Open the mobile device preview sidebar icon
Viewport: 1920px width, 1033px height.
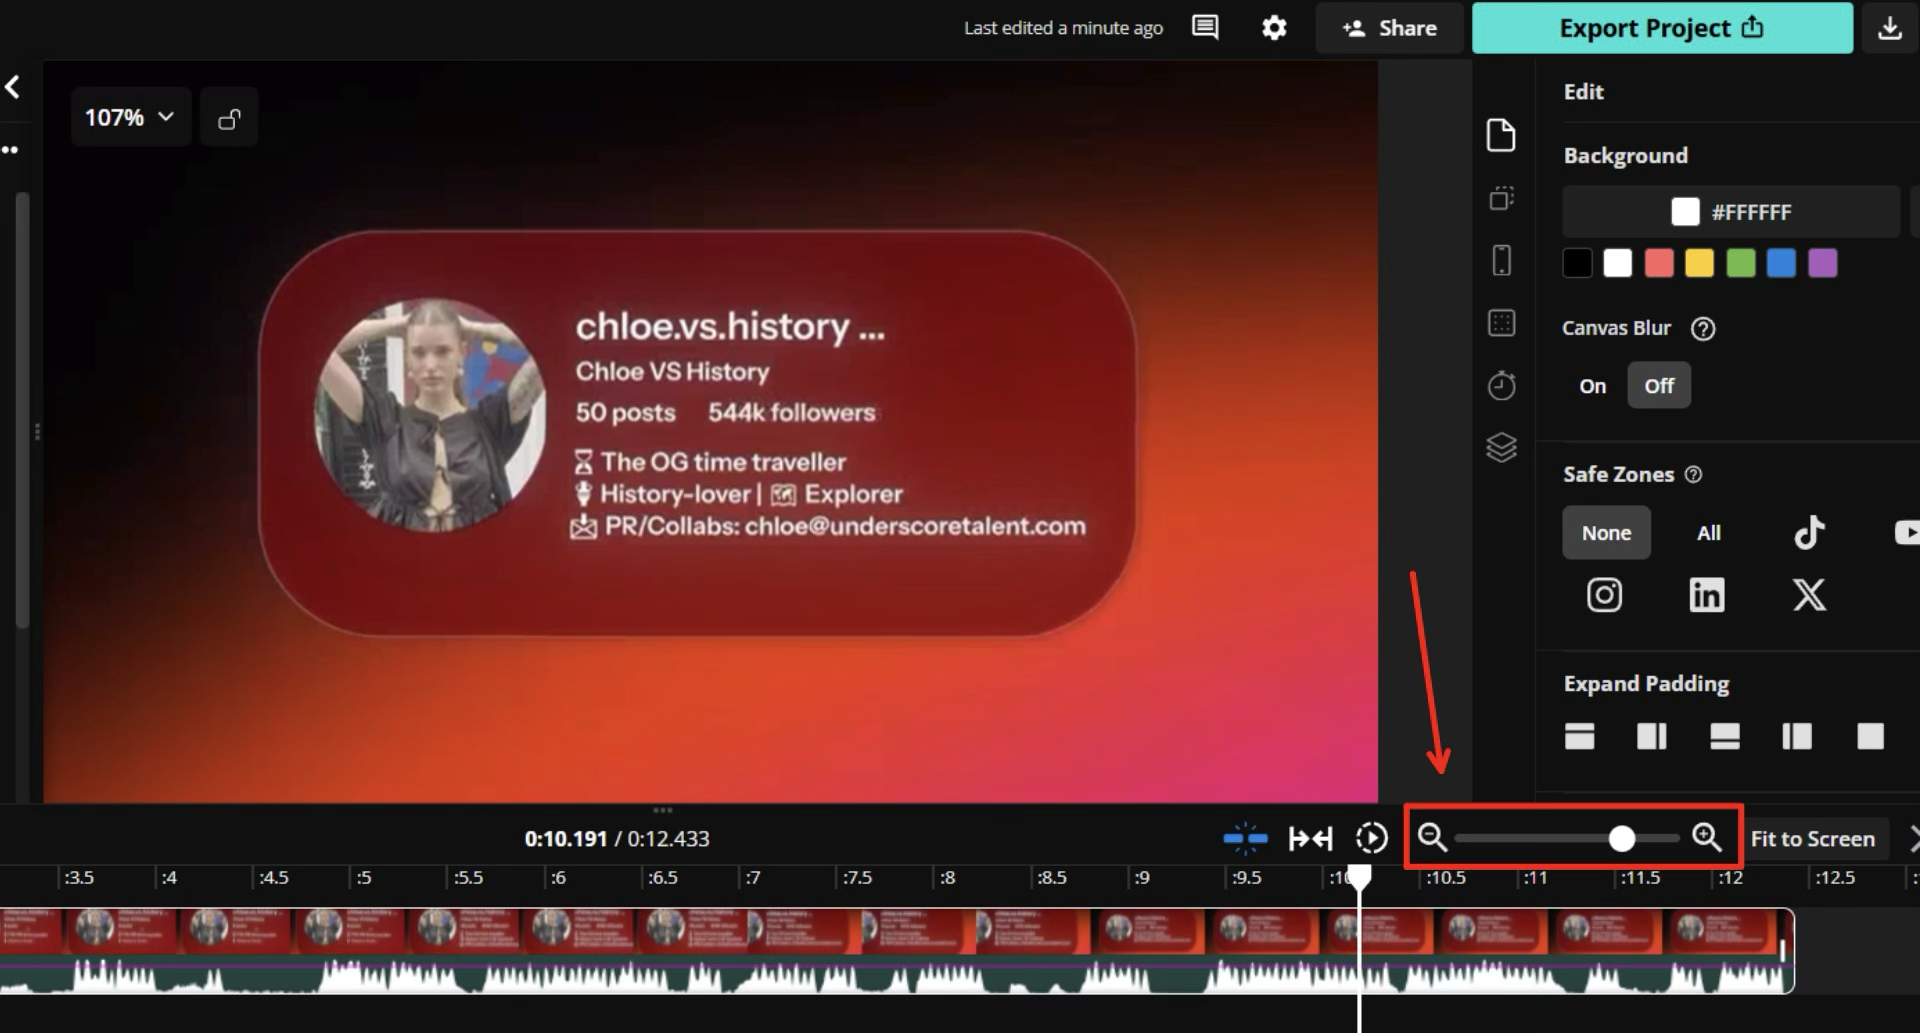[1501, 260]
